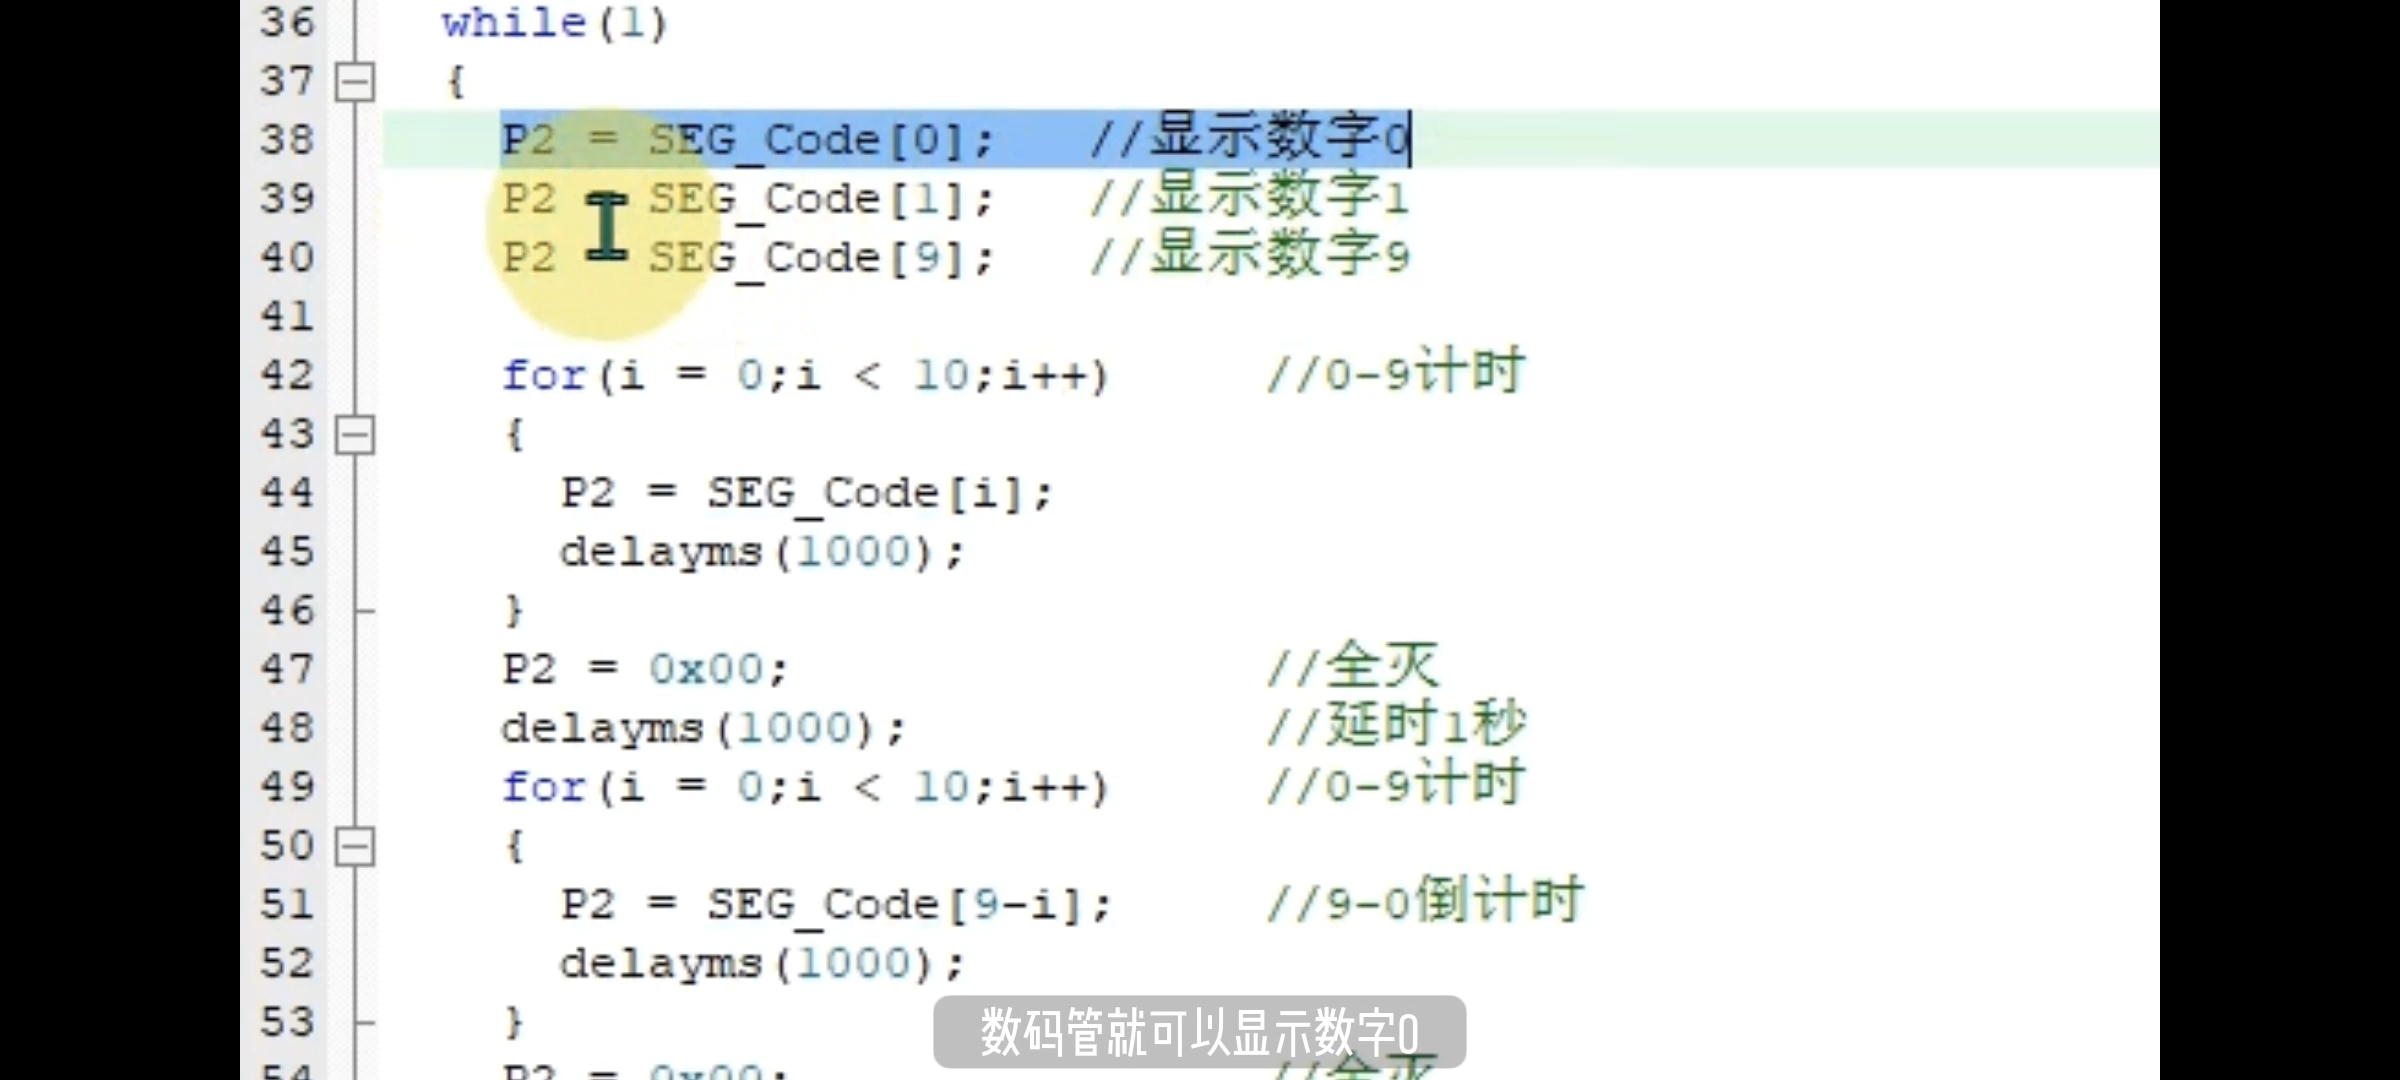Click line number 51 in the gutter
The height and width of the screenshot is (1080, 2400).
[287, 904]
